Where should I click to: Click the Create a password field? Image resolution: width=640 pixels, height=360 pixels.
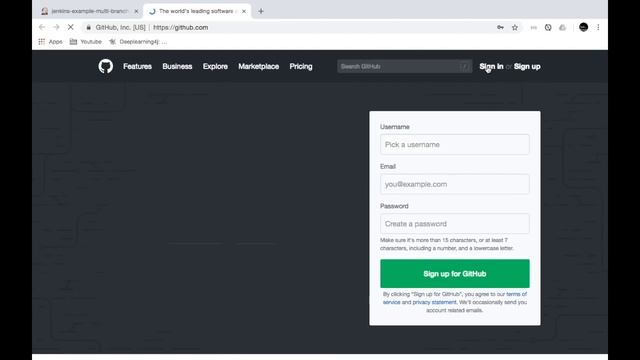455,224
